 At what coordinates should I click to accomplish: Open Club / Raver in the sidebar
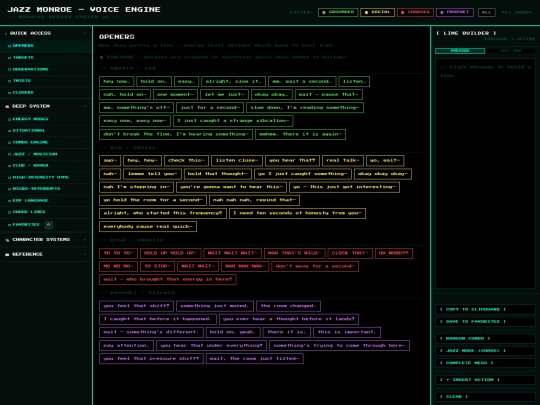click(46, 165)
